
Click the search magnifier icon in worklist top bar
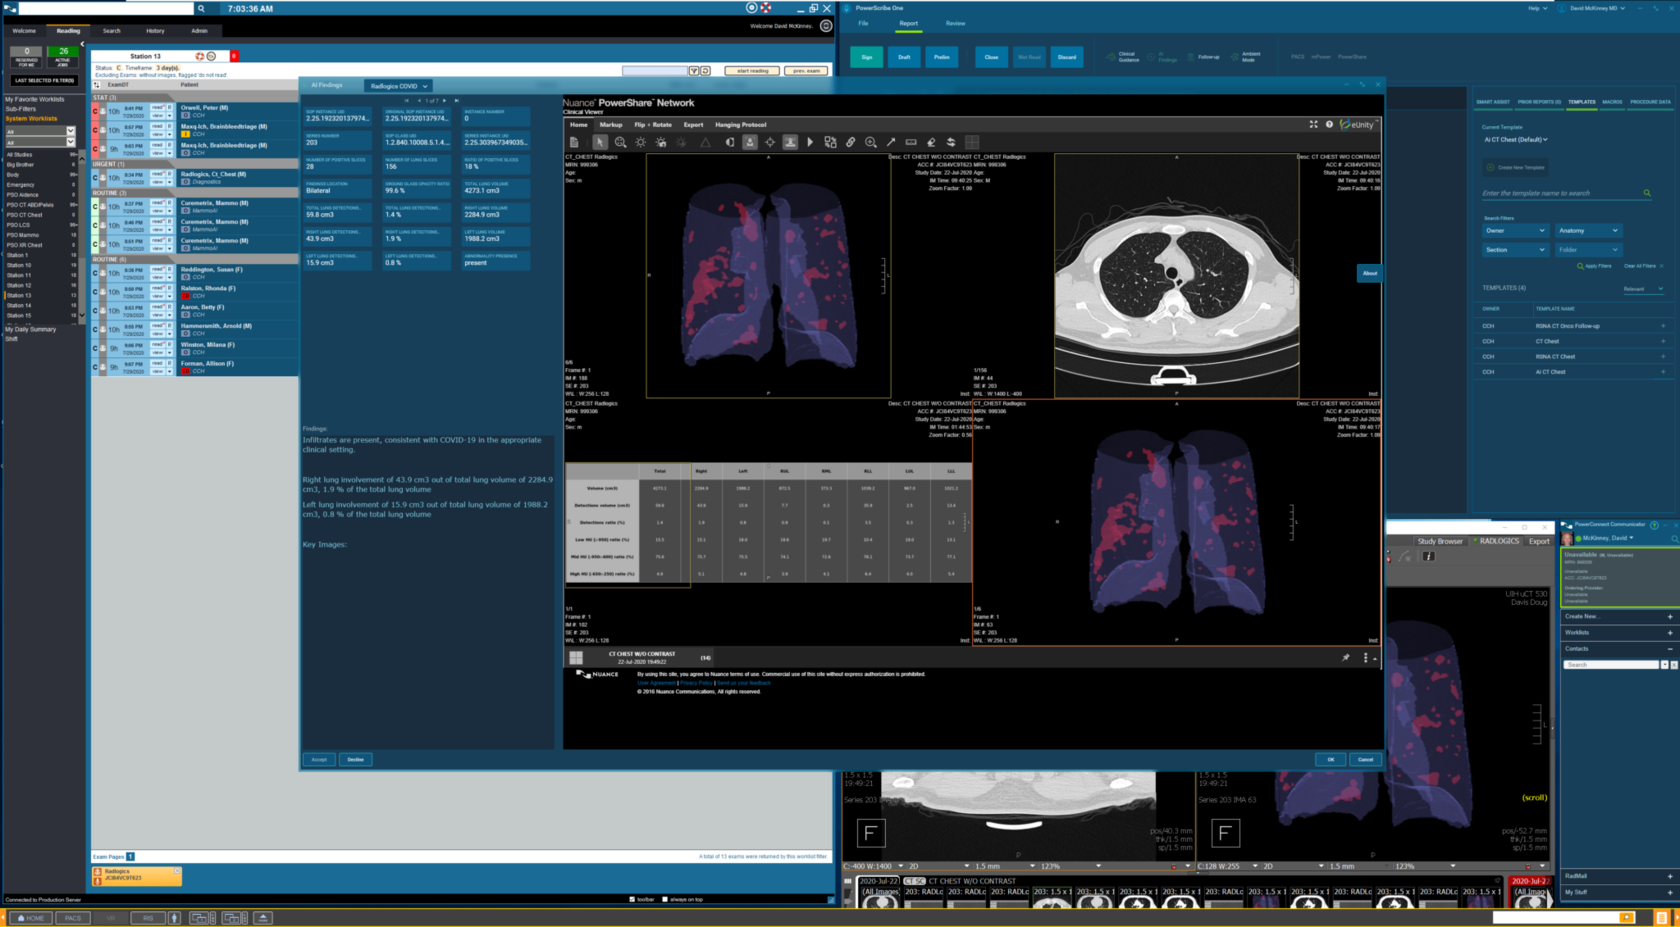point(201,8)
